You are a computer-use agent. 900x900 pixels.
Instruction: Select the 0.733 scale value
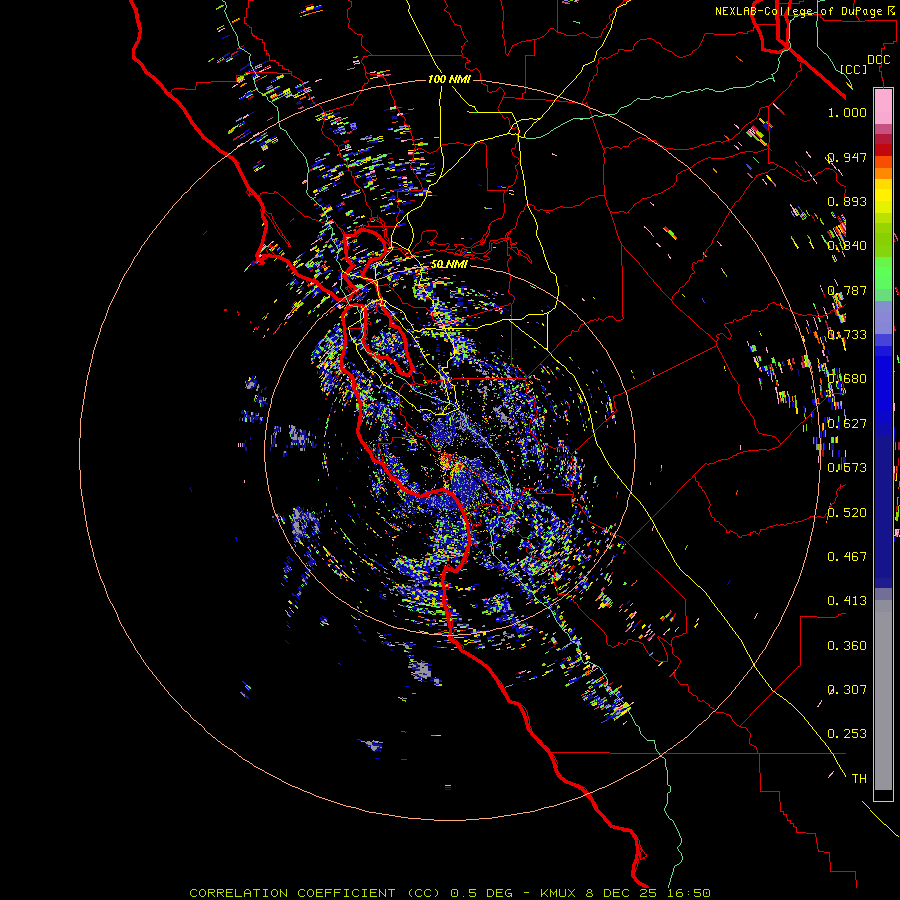(x=847, y=335)
